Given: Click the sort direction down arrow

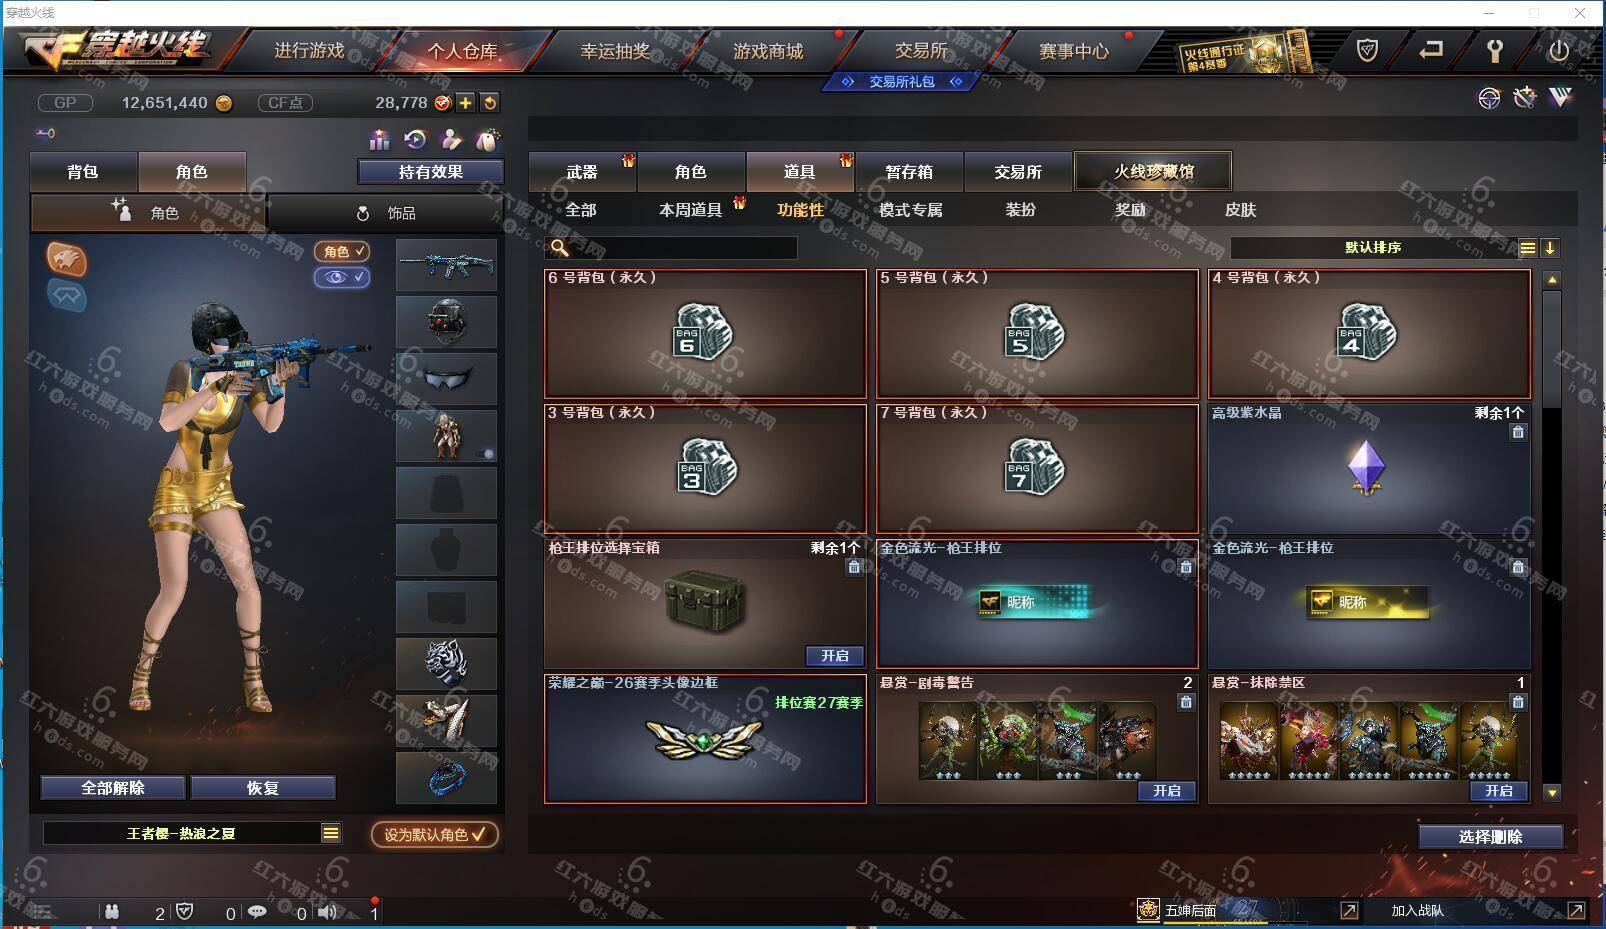Looking at the screenshot, I should click(x=1549, y=248).
